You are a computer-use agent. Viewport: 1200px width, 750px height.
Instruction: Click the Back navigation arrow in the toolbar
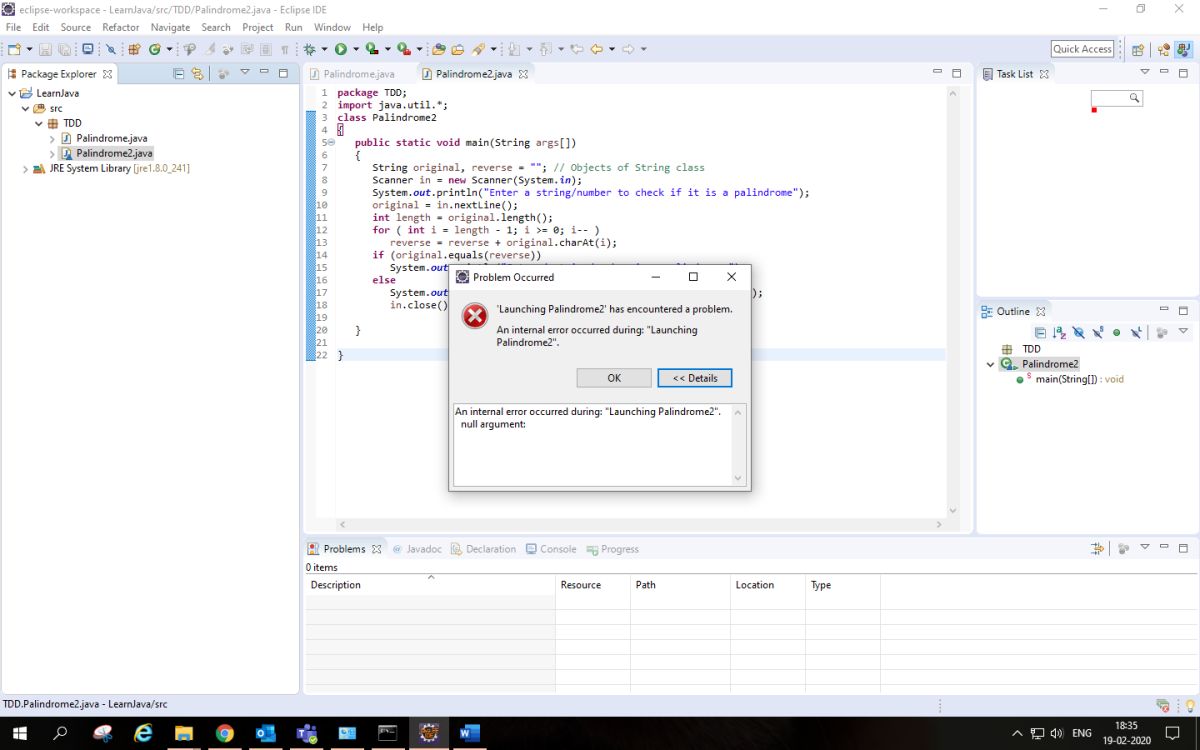point(597,49)
